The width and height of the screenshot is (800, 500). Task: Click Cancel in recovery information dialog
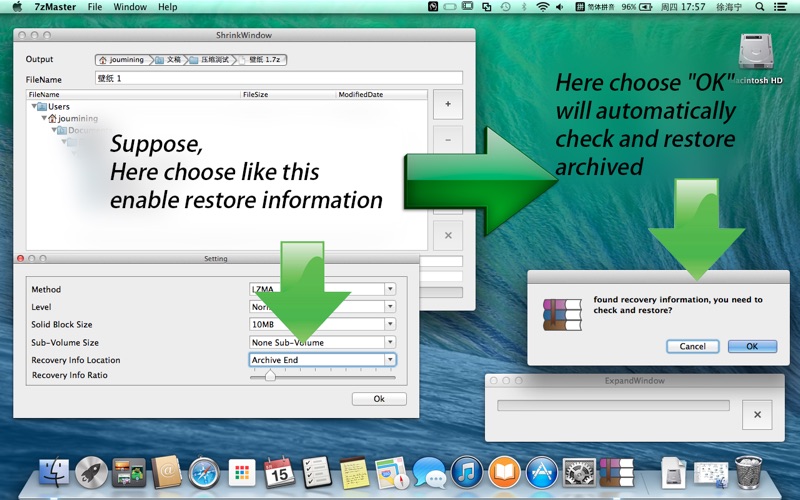coord(692,346)
